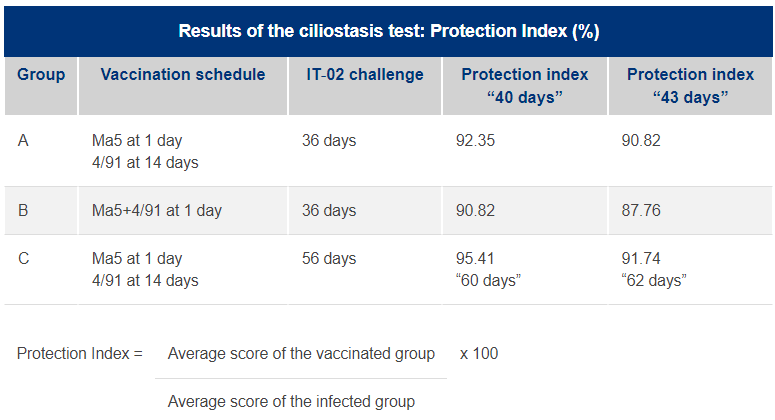Select the 'Group' column header
This screenshot has width=775, height=420.
tap(41, 75)
